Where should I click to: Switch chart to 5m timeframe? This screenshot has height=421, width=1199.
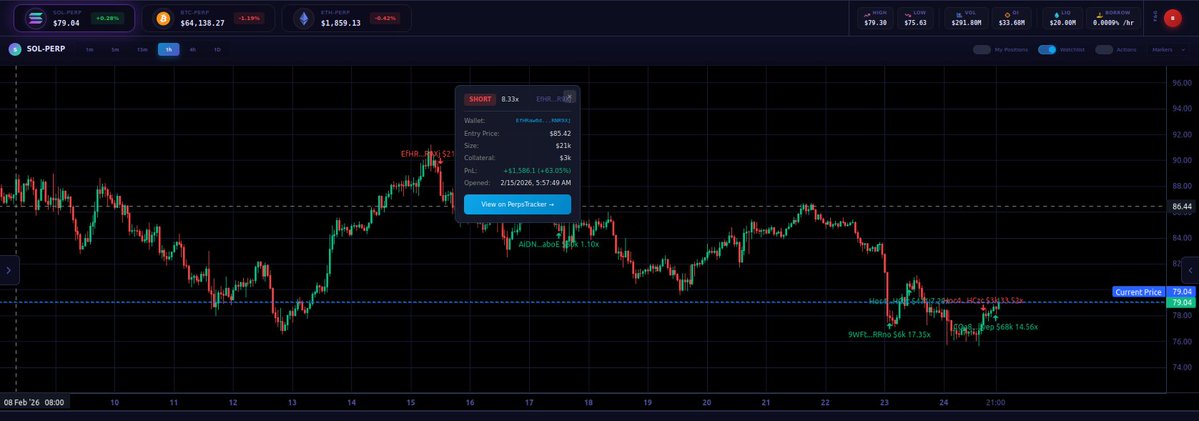(115, 50)
